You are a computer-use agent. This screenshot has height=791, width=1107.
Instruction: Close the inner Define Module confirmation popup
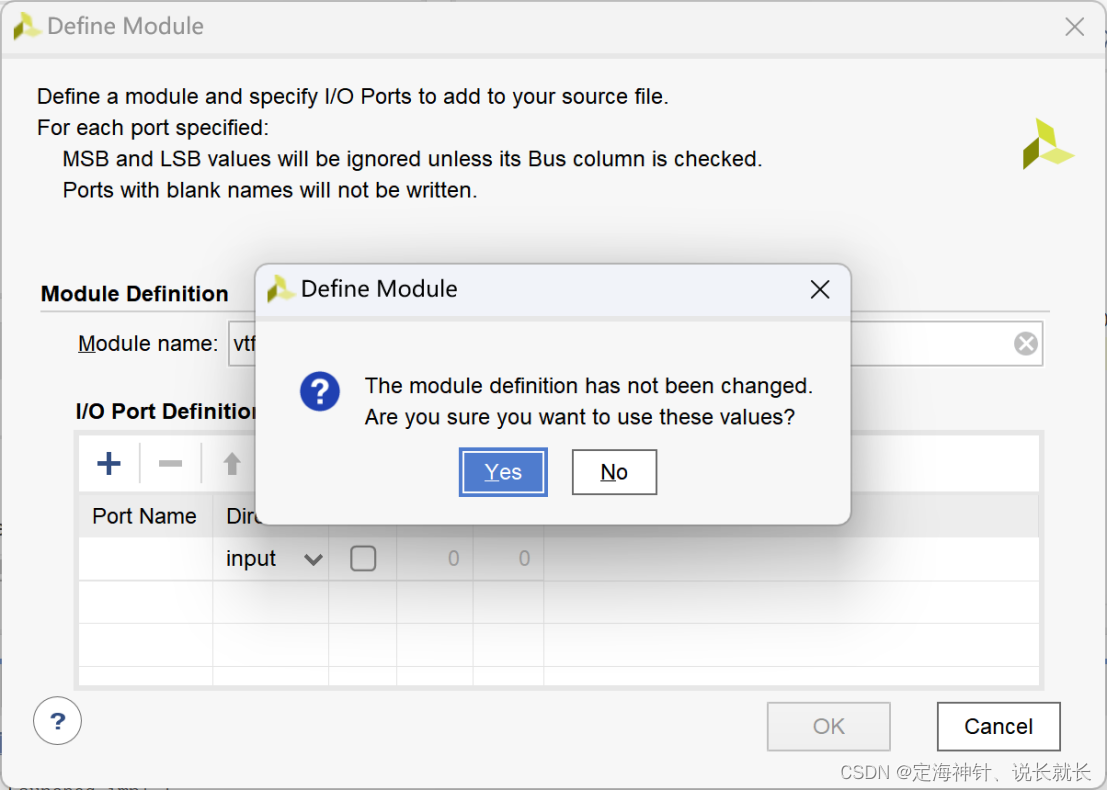[x=820, y=289]
